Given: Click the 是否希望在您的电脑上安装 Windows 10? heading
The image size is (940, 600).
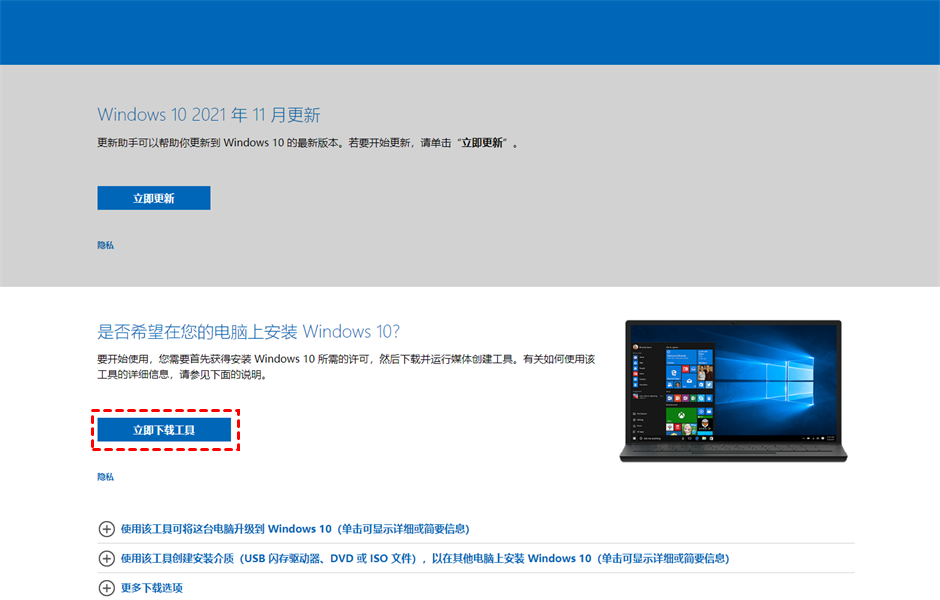Looking at the screenshot, I should tap(248, 331).
